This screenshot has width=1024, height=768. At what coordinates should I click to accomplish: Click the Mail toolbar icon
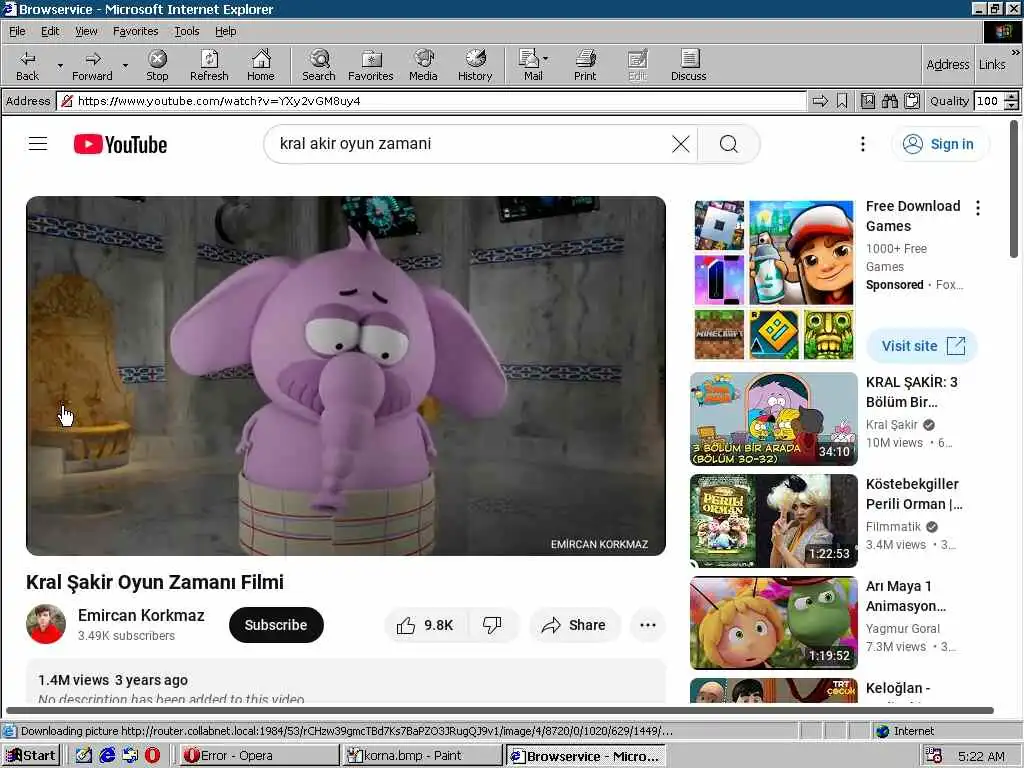(x=530, y=65)
